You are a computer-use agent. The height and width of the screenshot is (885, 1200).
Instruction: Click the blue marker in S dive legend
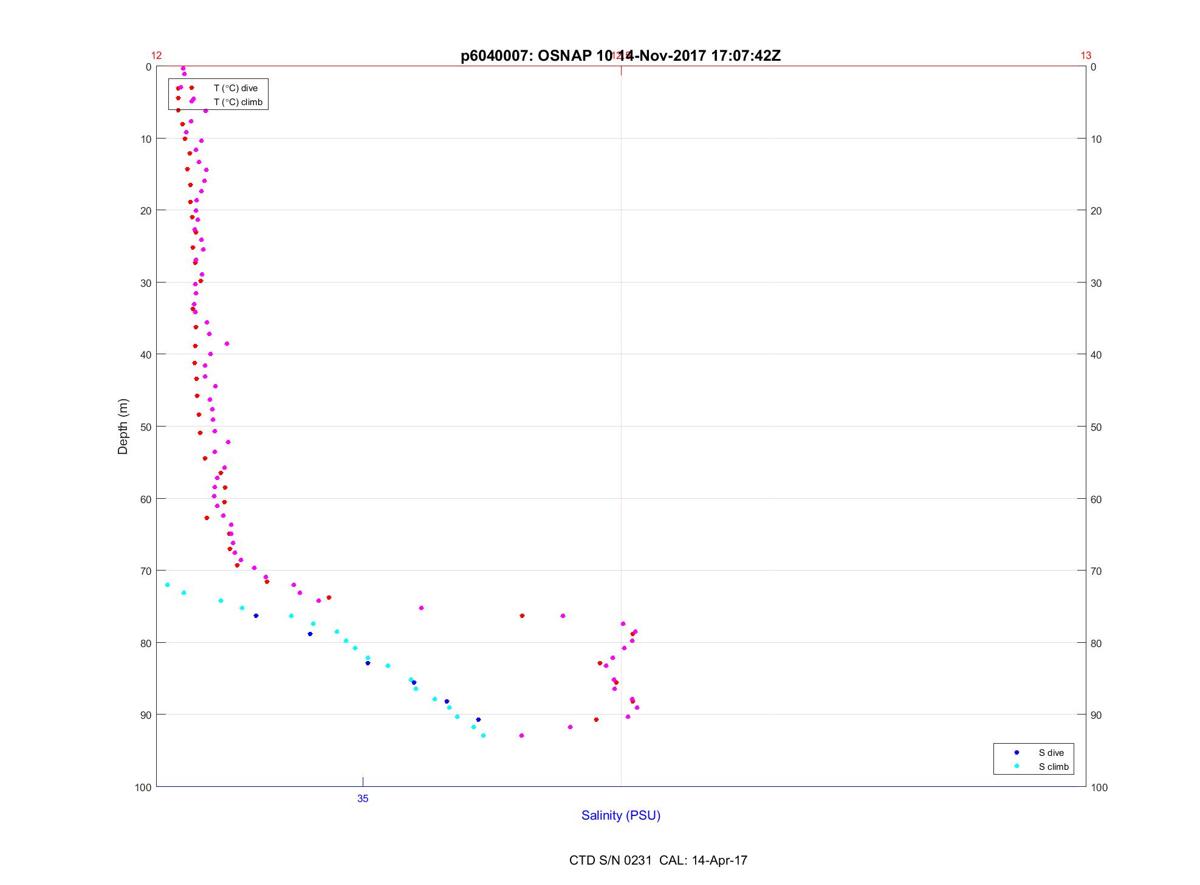(1016, 752)
